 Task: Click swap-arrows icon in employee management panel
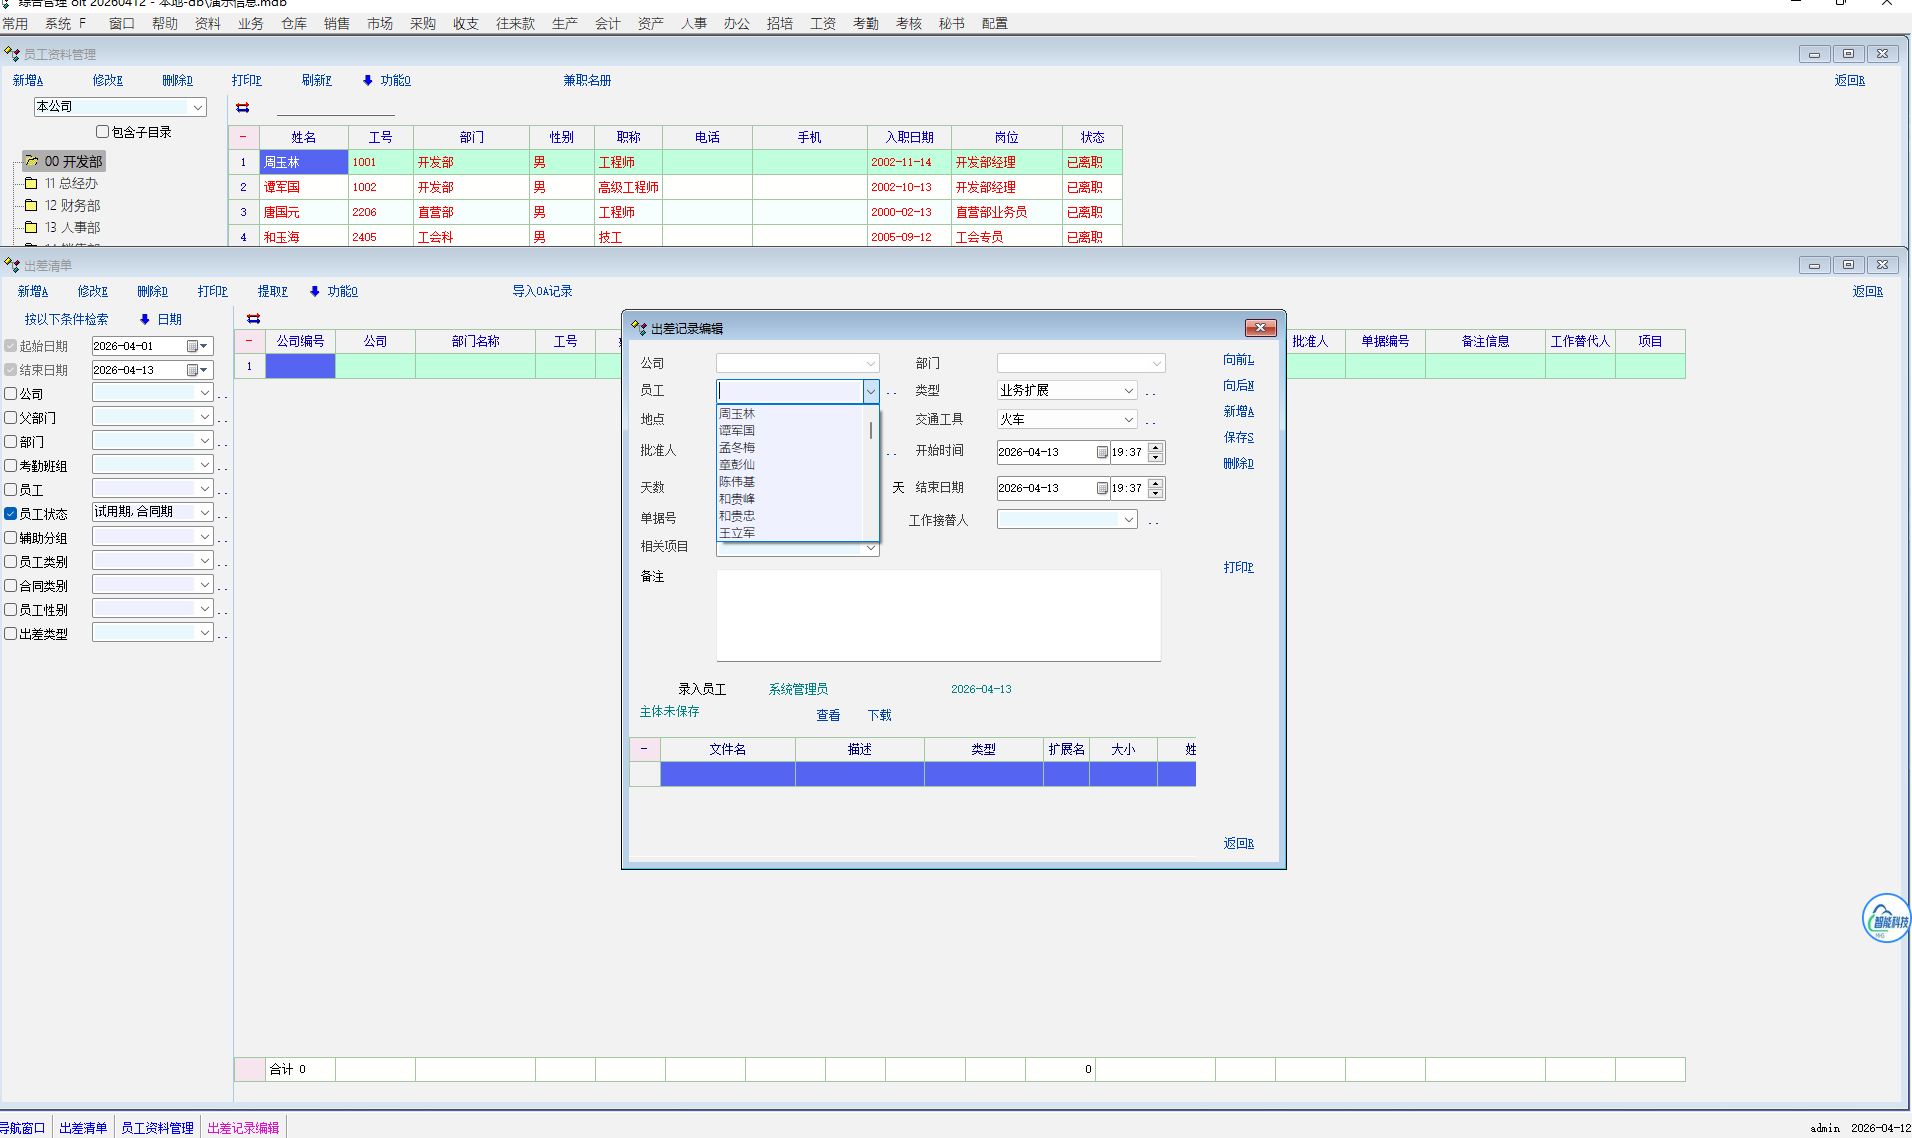coord(242,108)
